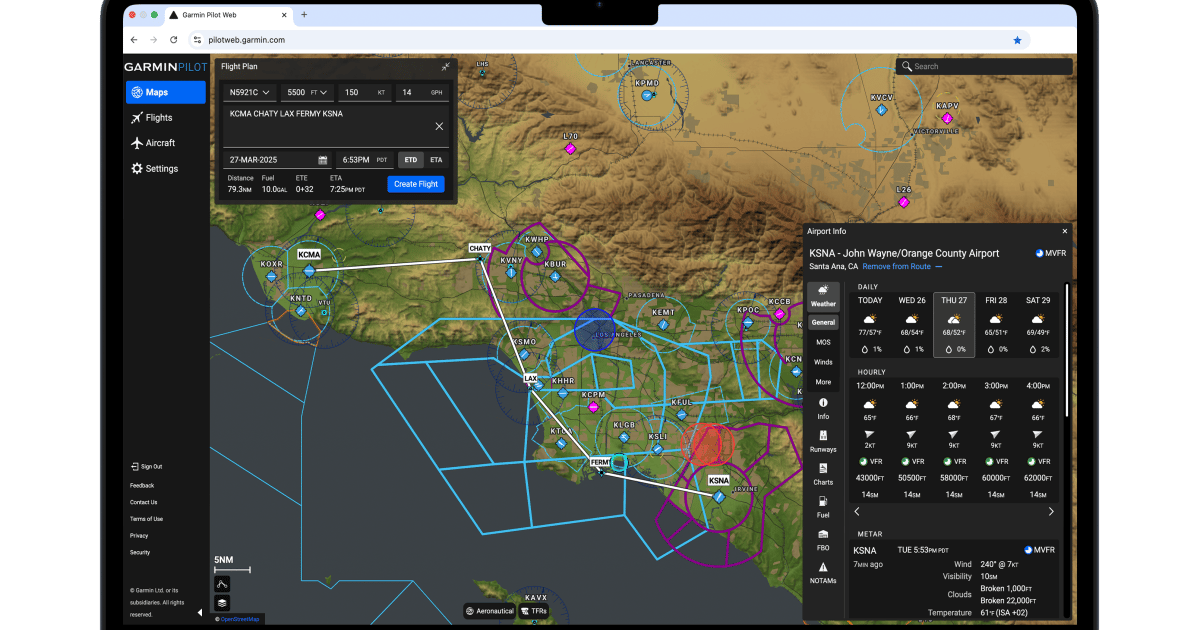Open the Charts section in Airport Info
This screenshot has height=630, width=1200.
pos(823,468)
